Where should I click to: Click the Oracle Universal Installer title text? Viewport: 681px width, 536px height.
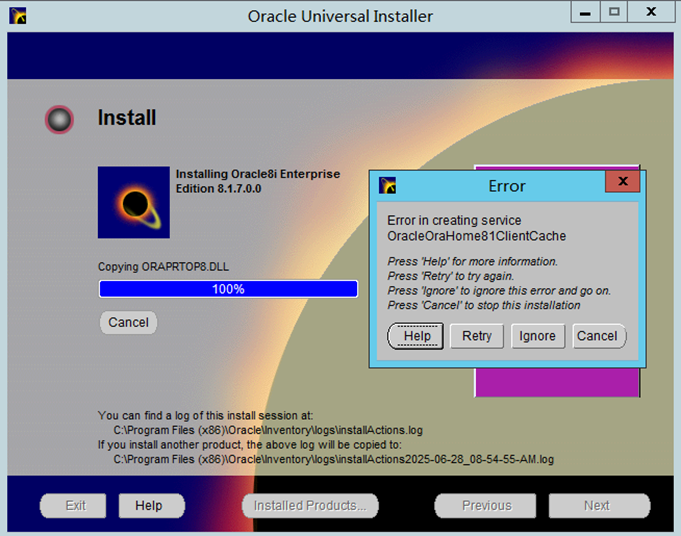pos(340,17)
